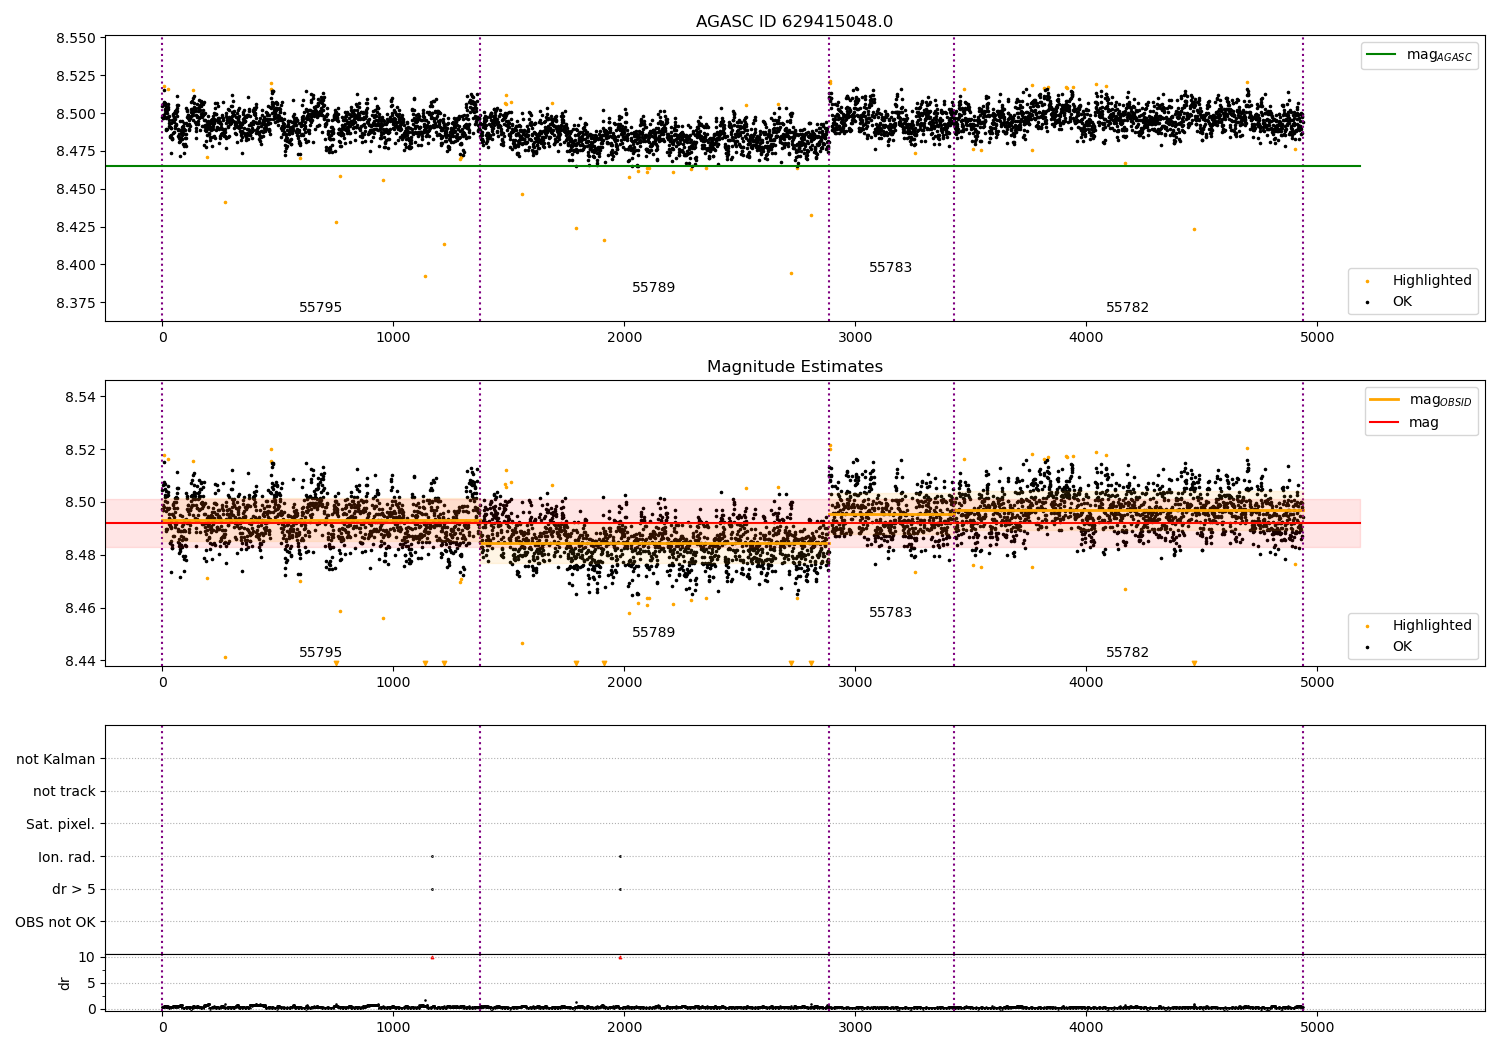Viewport: 1500px width, 1050px height.
Task: Click OBSID label 55795 in the top plot
Action: tap(320, 308)
